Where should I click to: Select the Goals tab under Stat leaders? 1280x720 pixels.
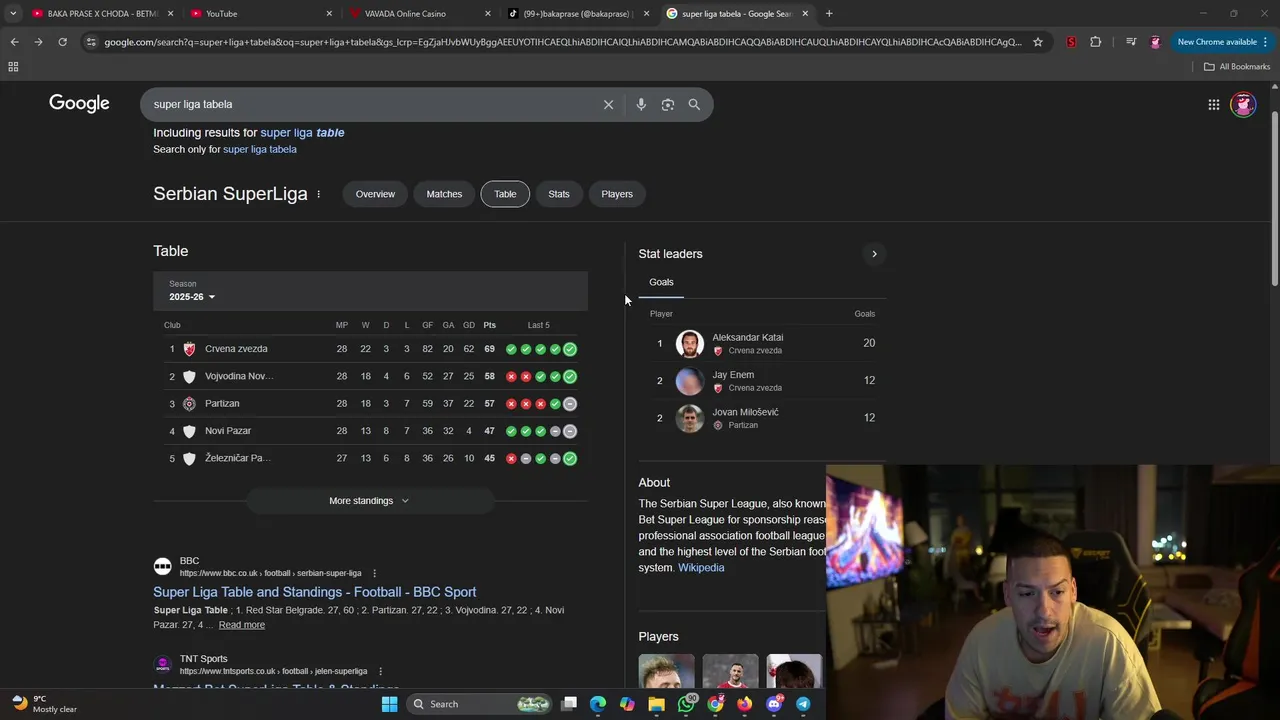(x=661, y=283)
